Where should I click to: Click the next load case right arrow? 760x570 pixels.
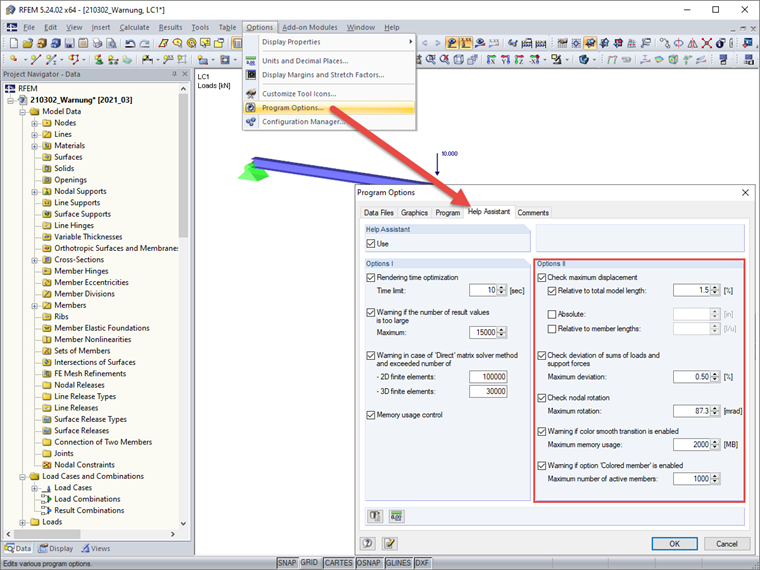pyautogui.click(x=438, y=44)
